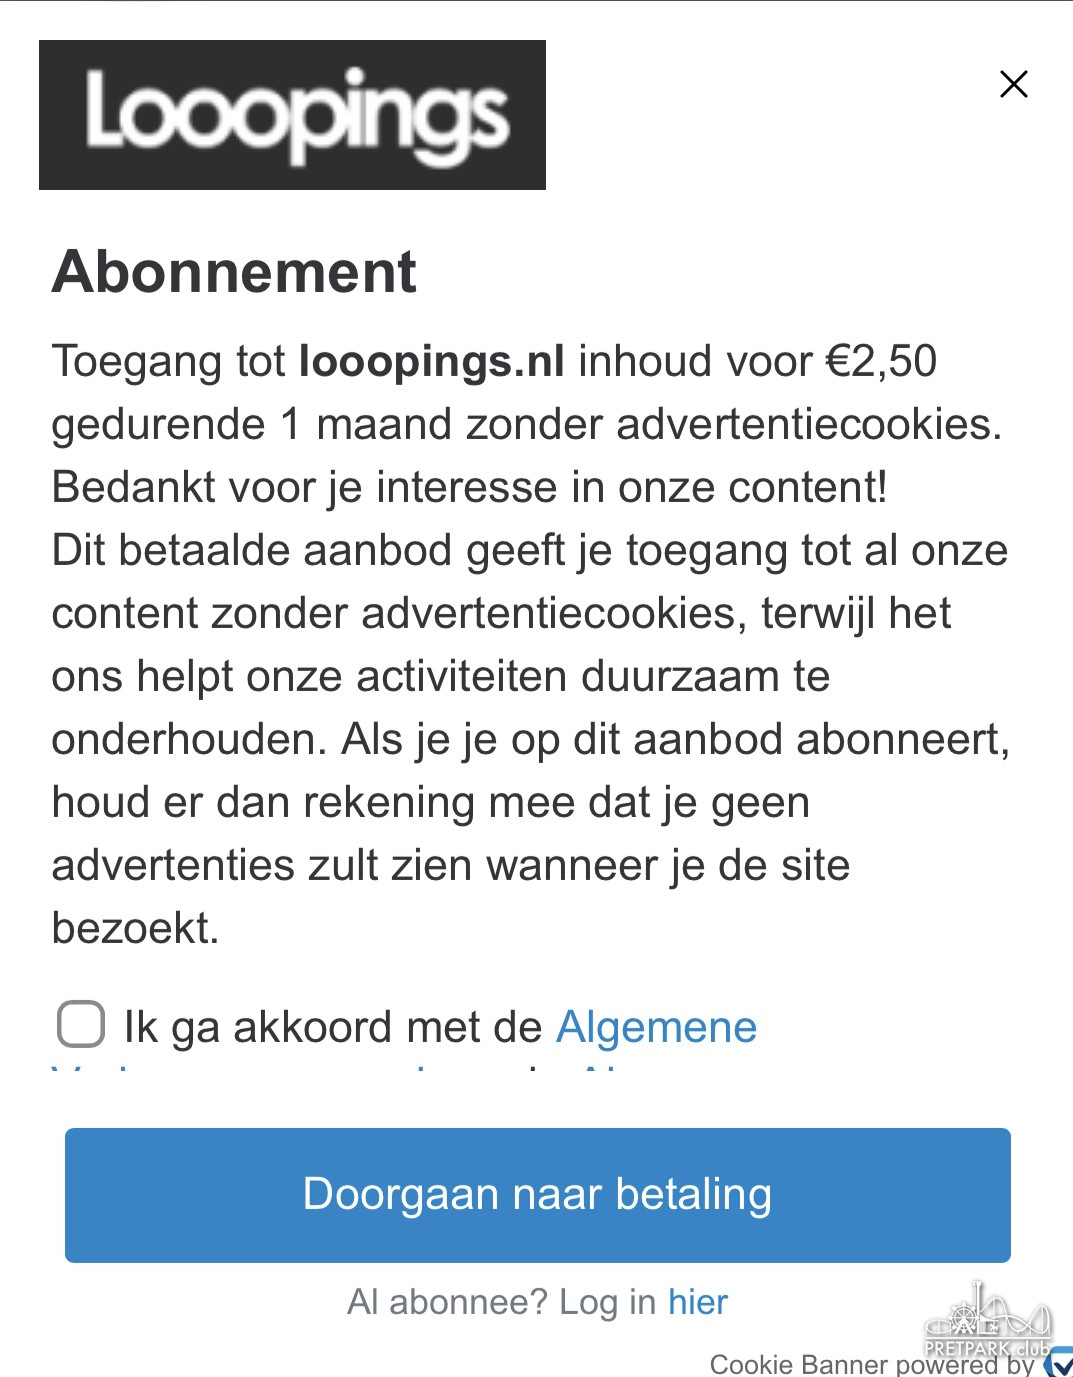This screenshot has width=1073, height=1377.
Task: Click the Looopings logo banner
Action: (x=292, y=115)
